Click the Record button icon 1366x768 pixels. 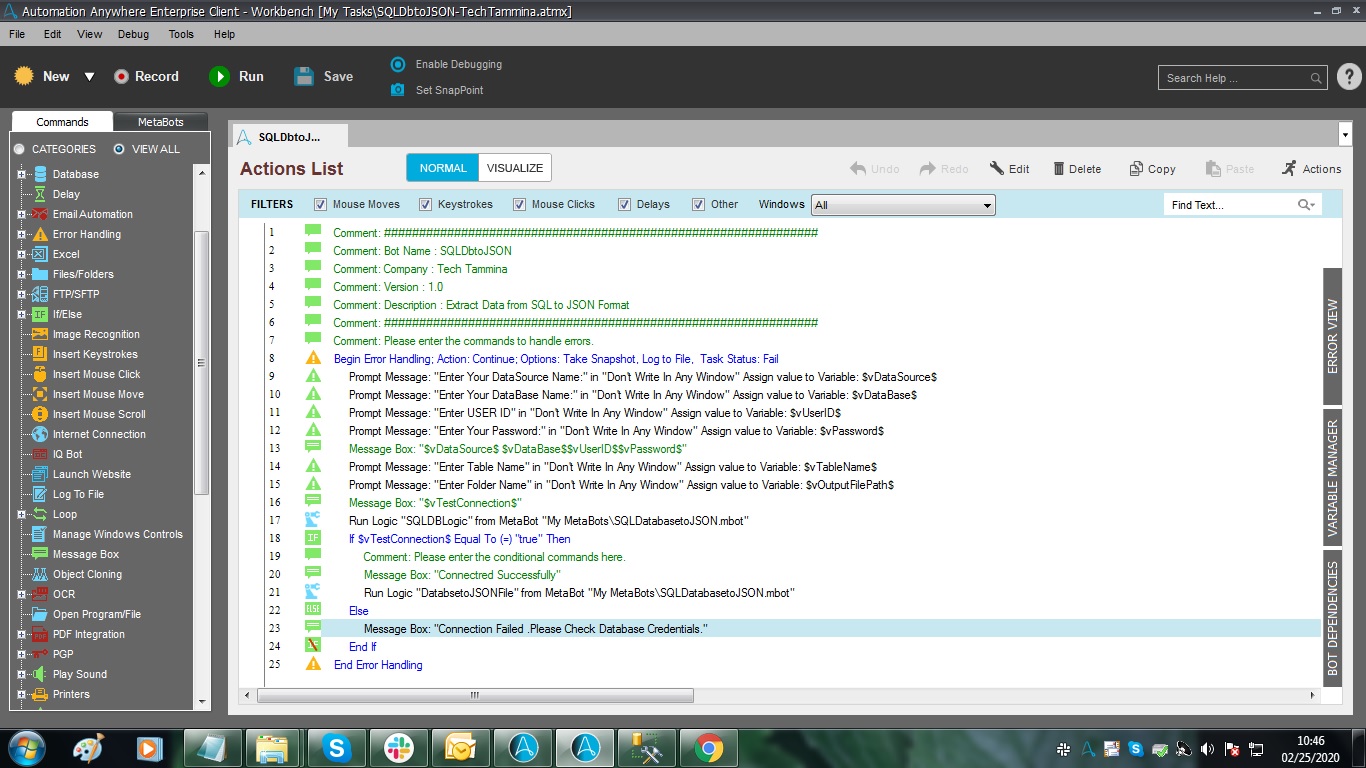[x=121, y=76]
